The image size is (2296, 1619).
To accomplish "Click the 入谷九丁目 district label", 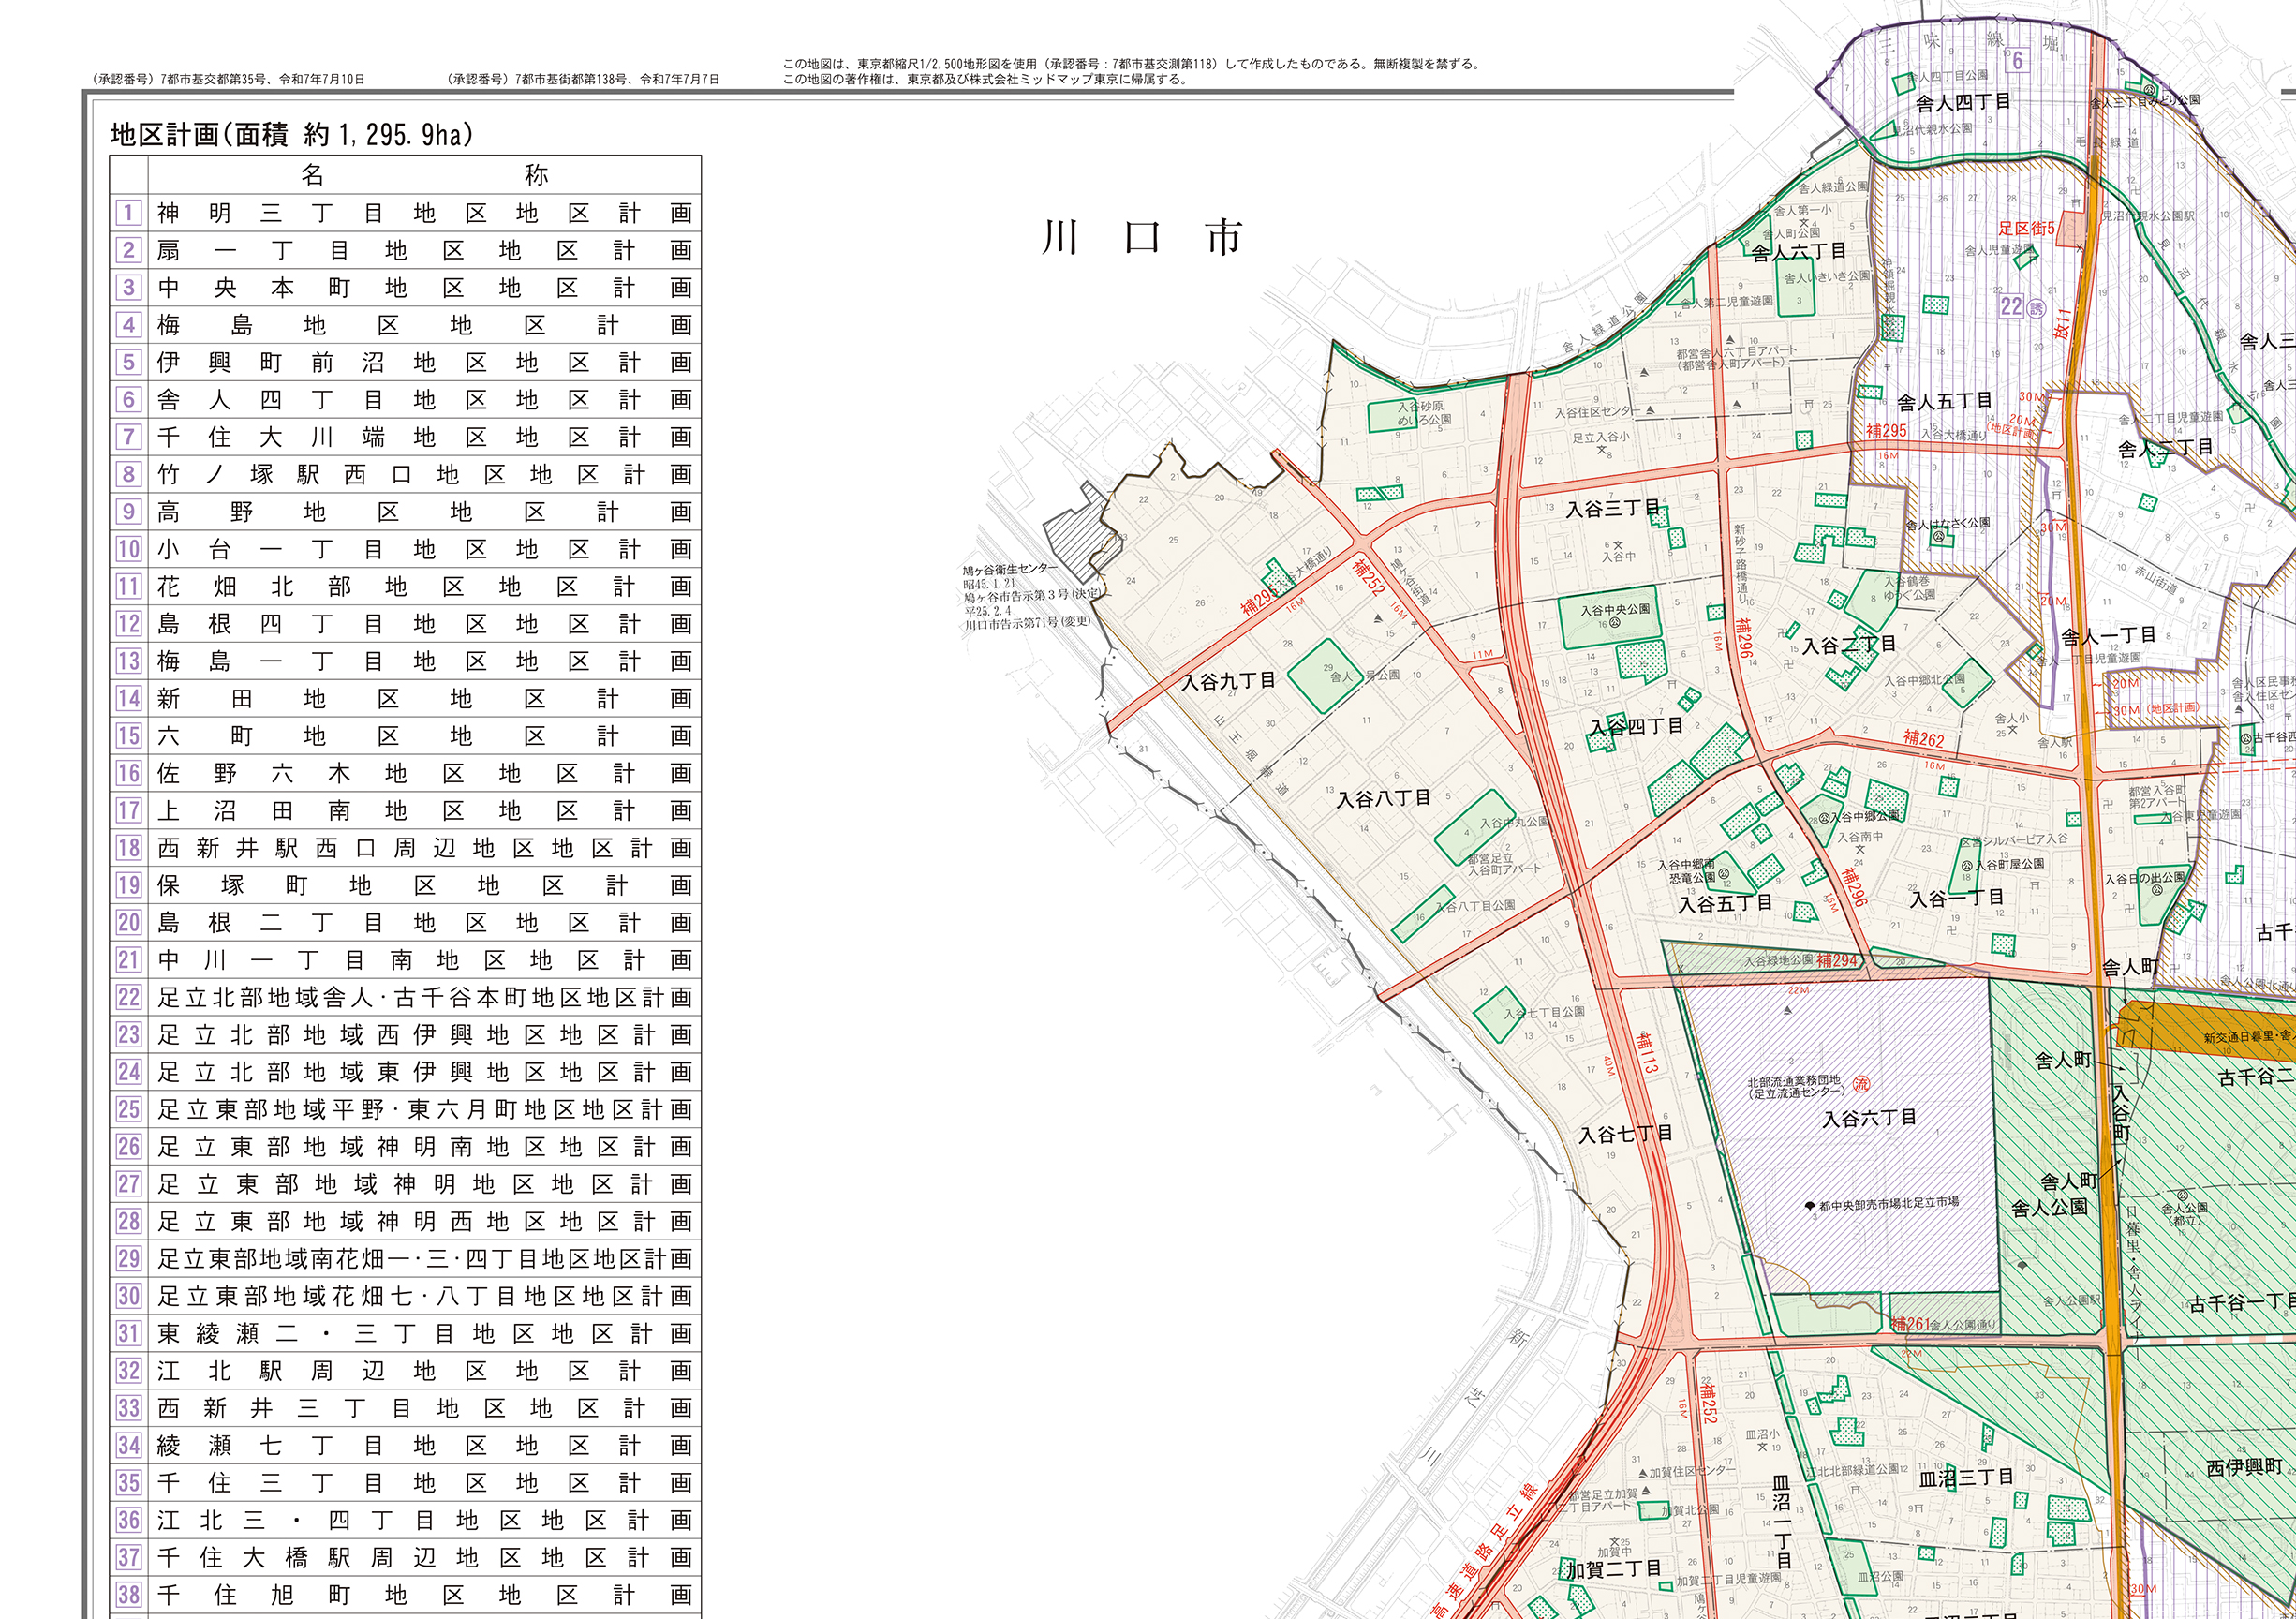I will click(1228, 681).
